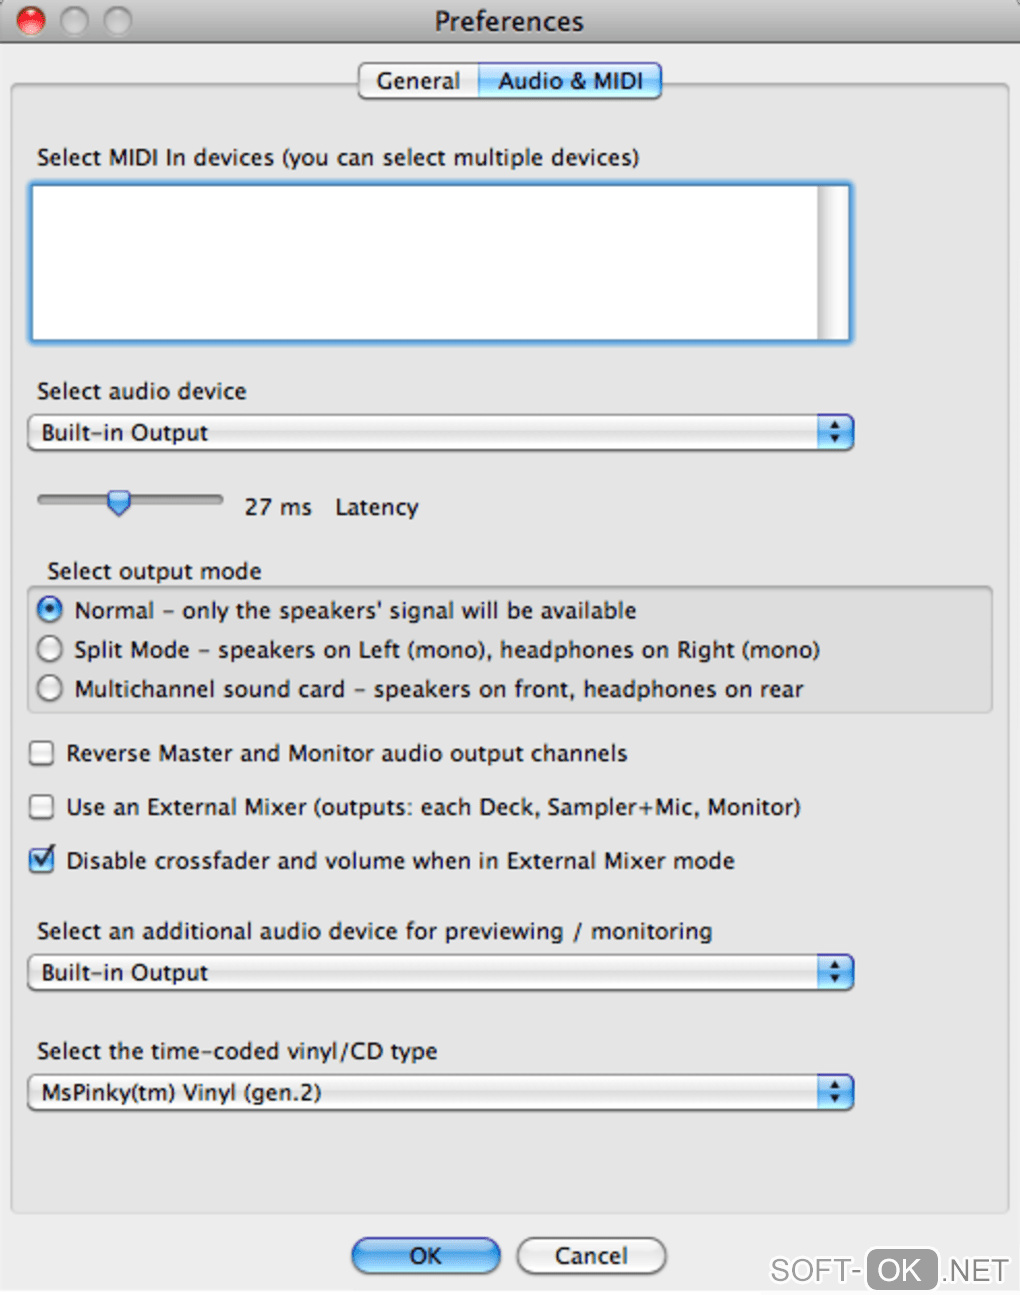
Task: Click the latency slider handle
Action: click(x=119, y=502)
